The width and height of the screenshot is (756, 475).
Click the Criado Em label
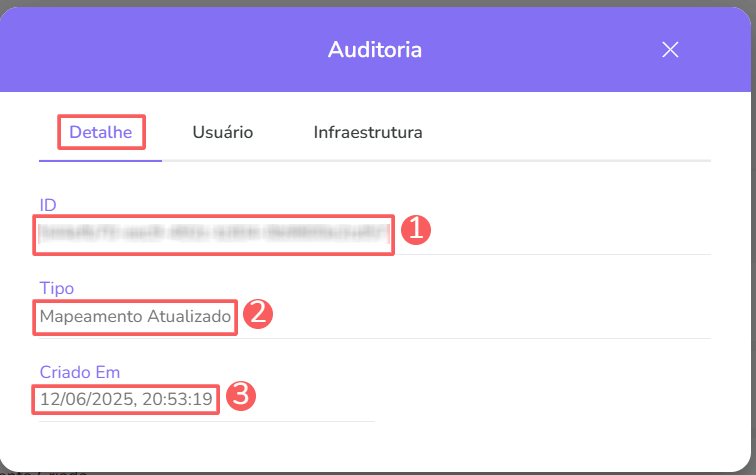click(x=80, y=372)
